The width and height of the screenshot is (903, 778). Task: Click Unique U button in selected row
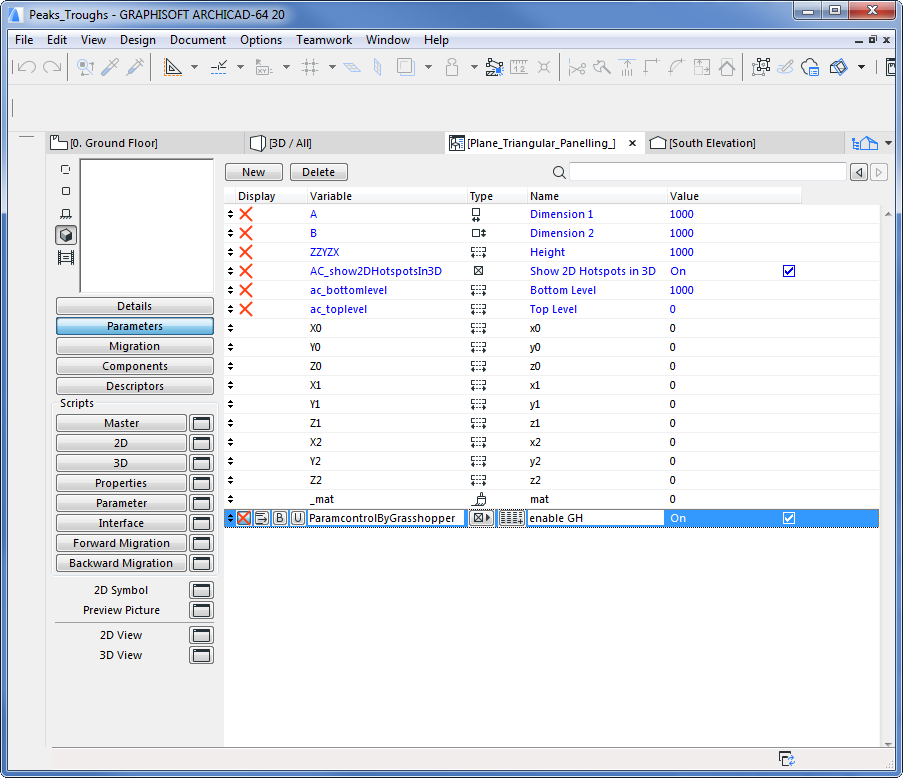[298, 518]
